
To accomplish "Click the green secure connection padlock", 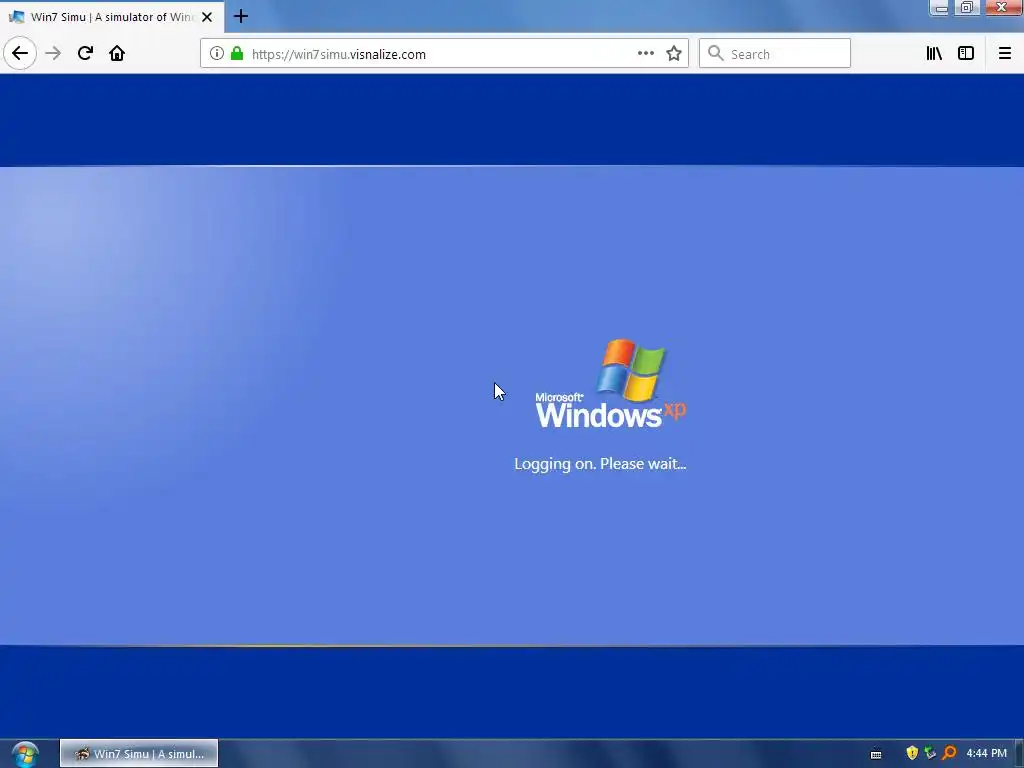I will 237,54.
